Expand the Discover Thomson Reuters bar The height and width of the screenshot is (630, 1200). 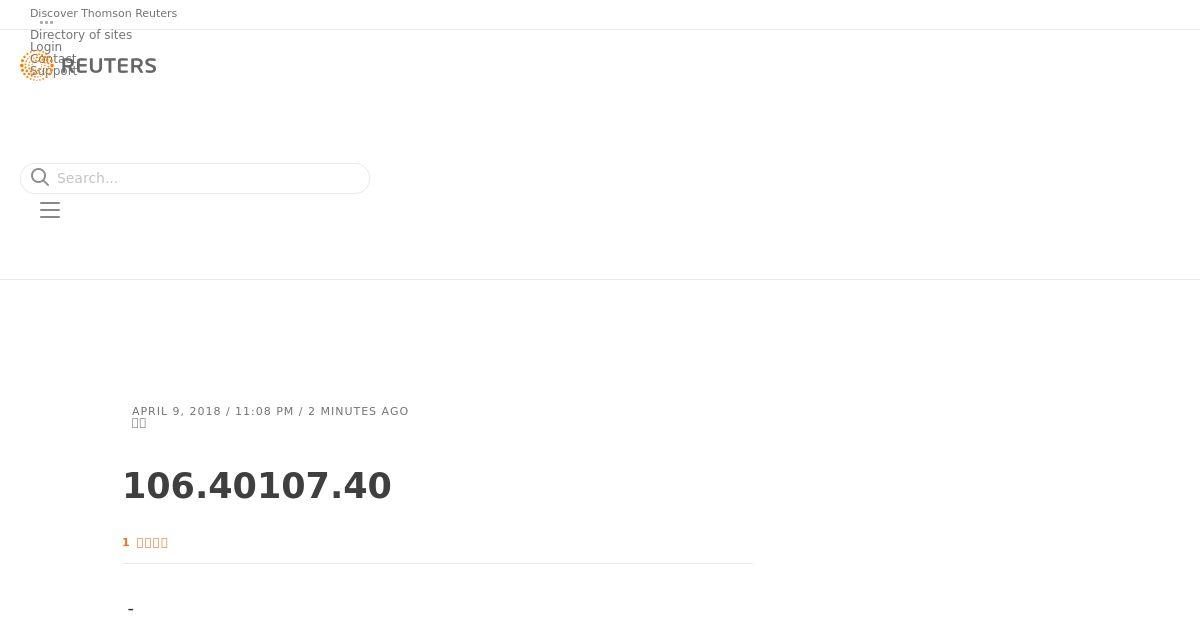[x=103, y=13]
